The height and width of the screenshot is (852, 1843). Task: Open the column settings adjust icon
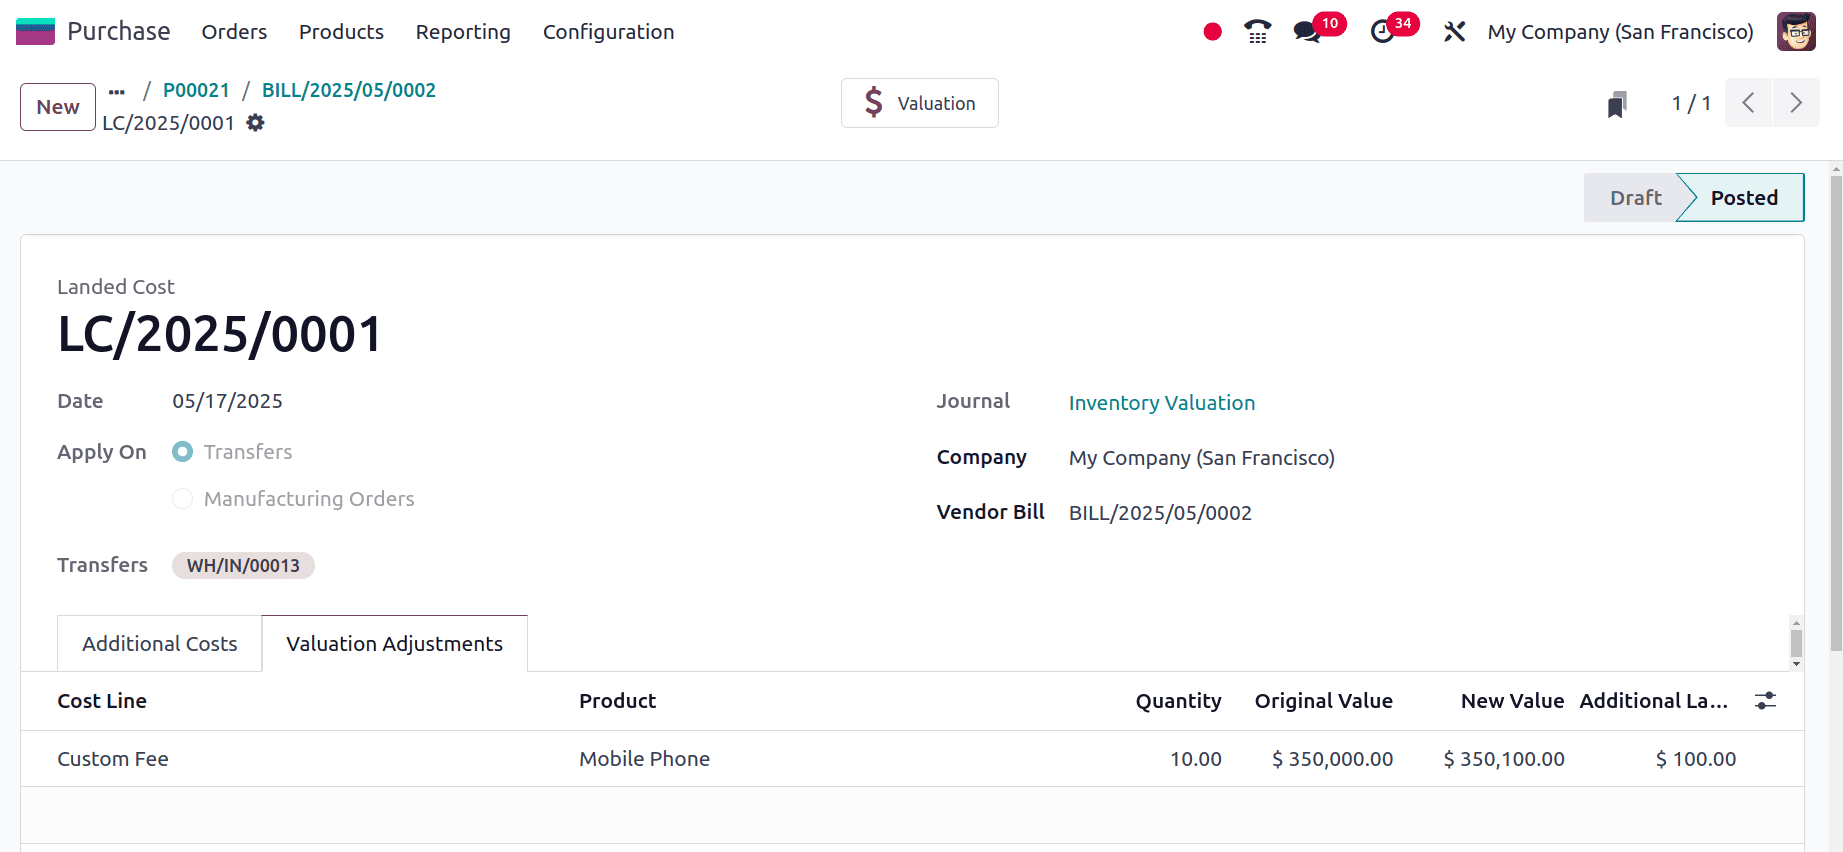click(x=1766, y=701)
